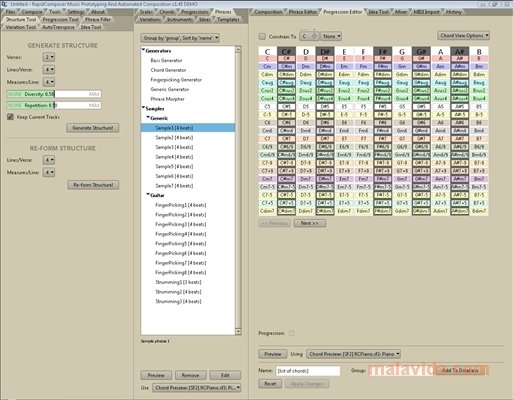Select Strumming1 [3 beats] phrase
513x400 pixels.
(x=178, y=282)
